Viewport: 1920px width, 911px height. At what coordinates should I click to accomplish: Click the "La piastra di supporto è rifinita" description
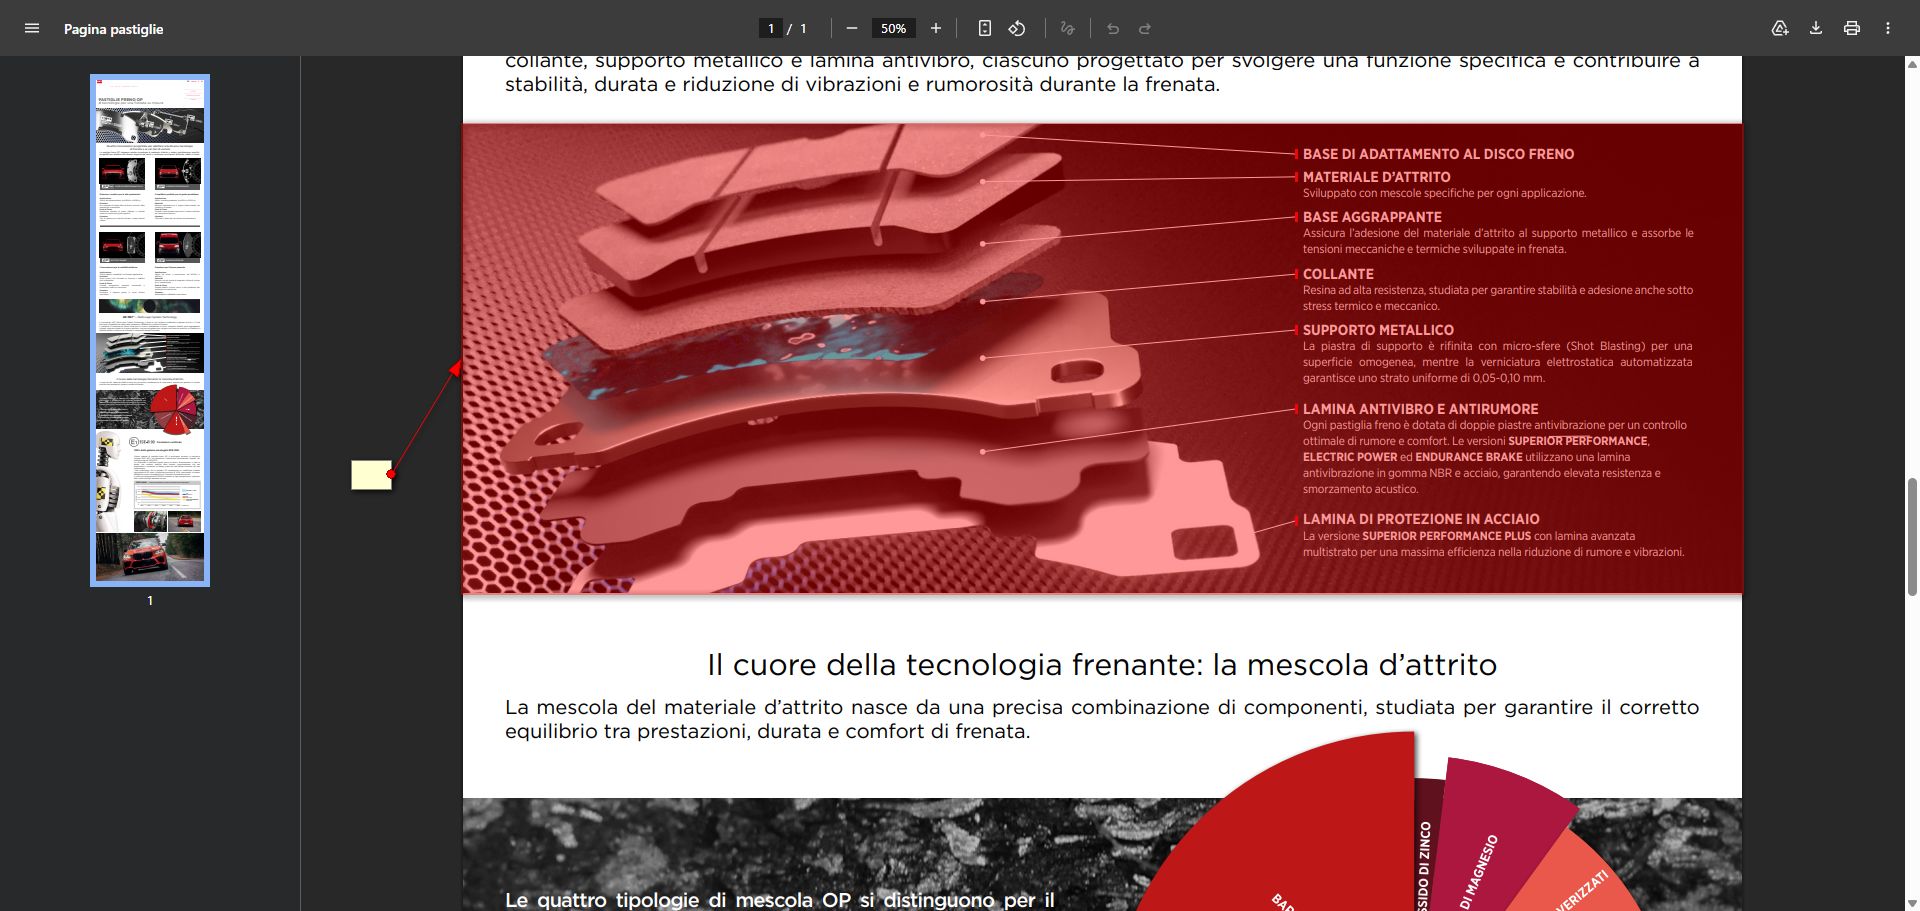[x=1498, y=362]
